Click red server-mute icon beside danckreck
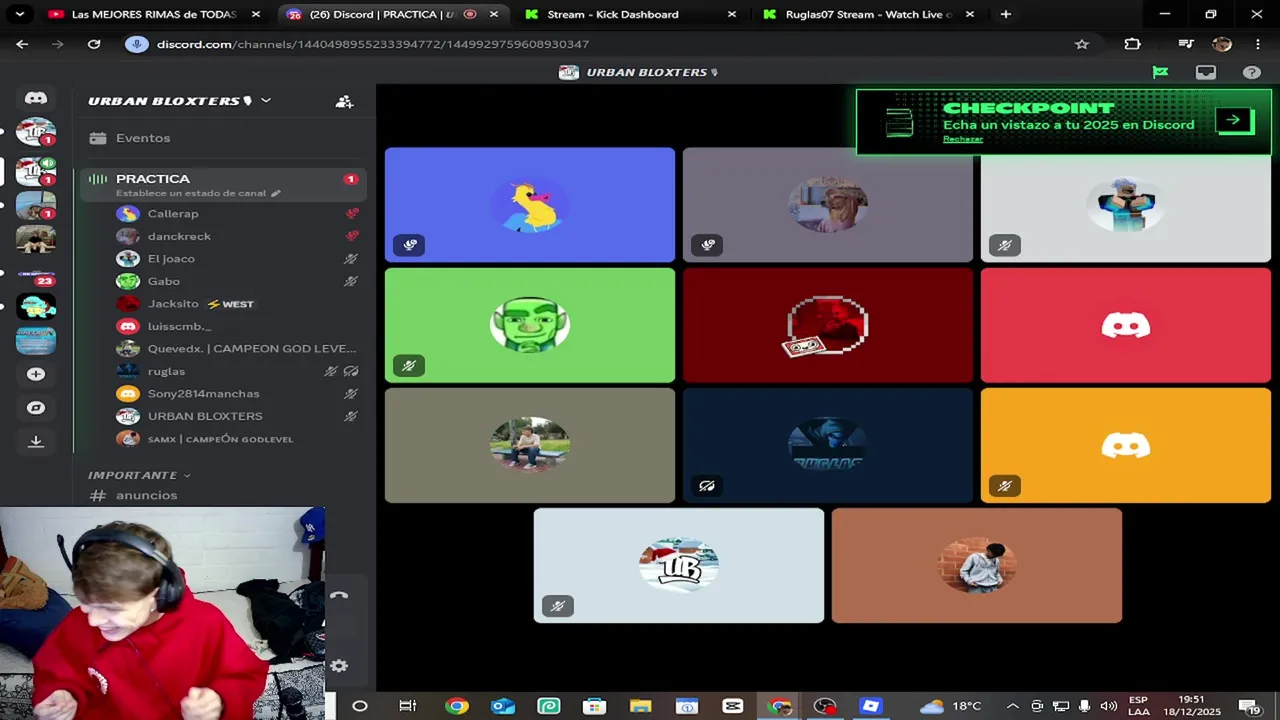The height and width of the screenshot is (720, 1280). pos(352,236)
